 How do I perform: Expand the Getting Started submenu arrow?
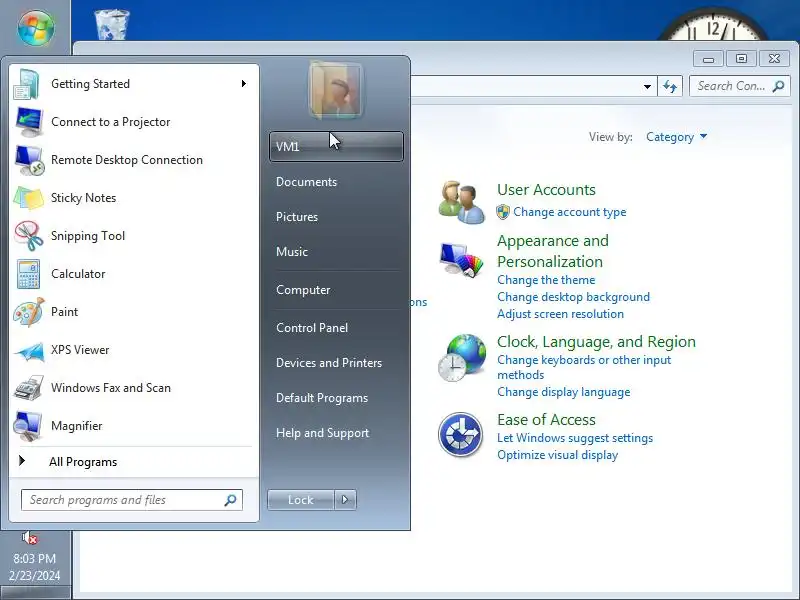(244, 83)
